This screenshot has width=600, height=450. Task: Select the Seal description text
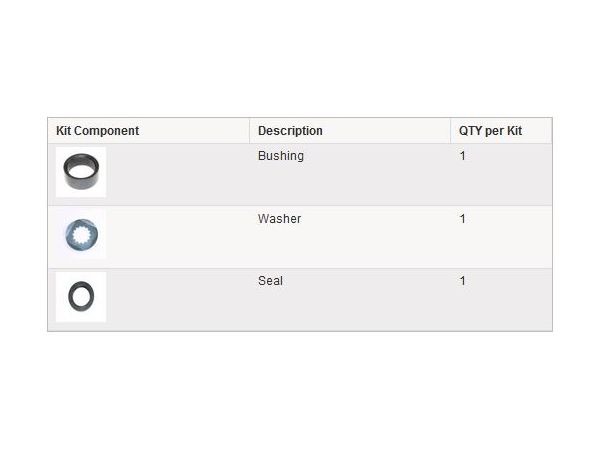(x=270, y=281)
